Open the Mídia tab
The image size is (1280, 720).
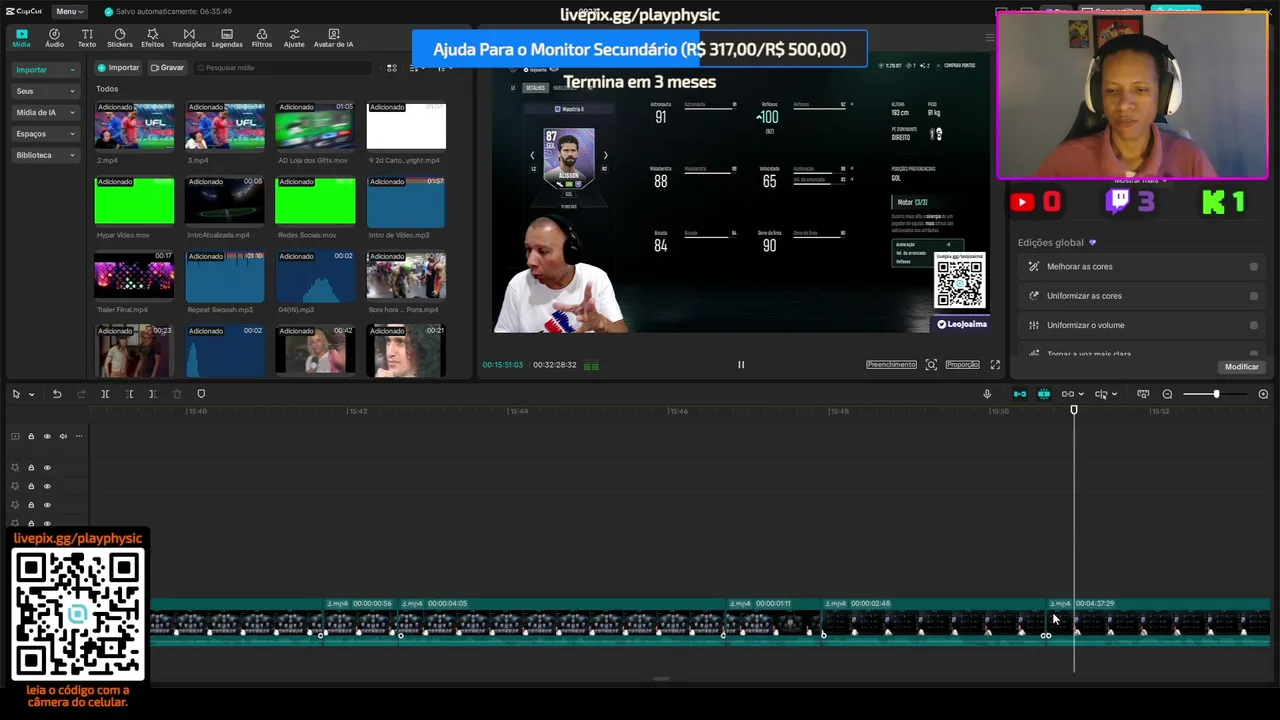click(x=21, y=38)
